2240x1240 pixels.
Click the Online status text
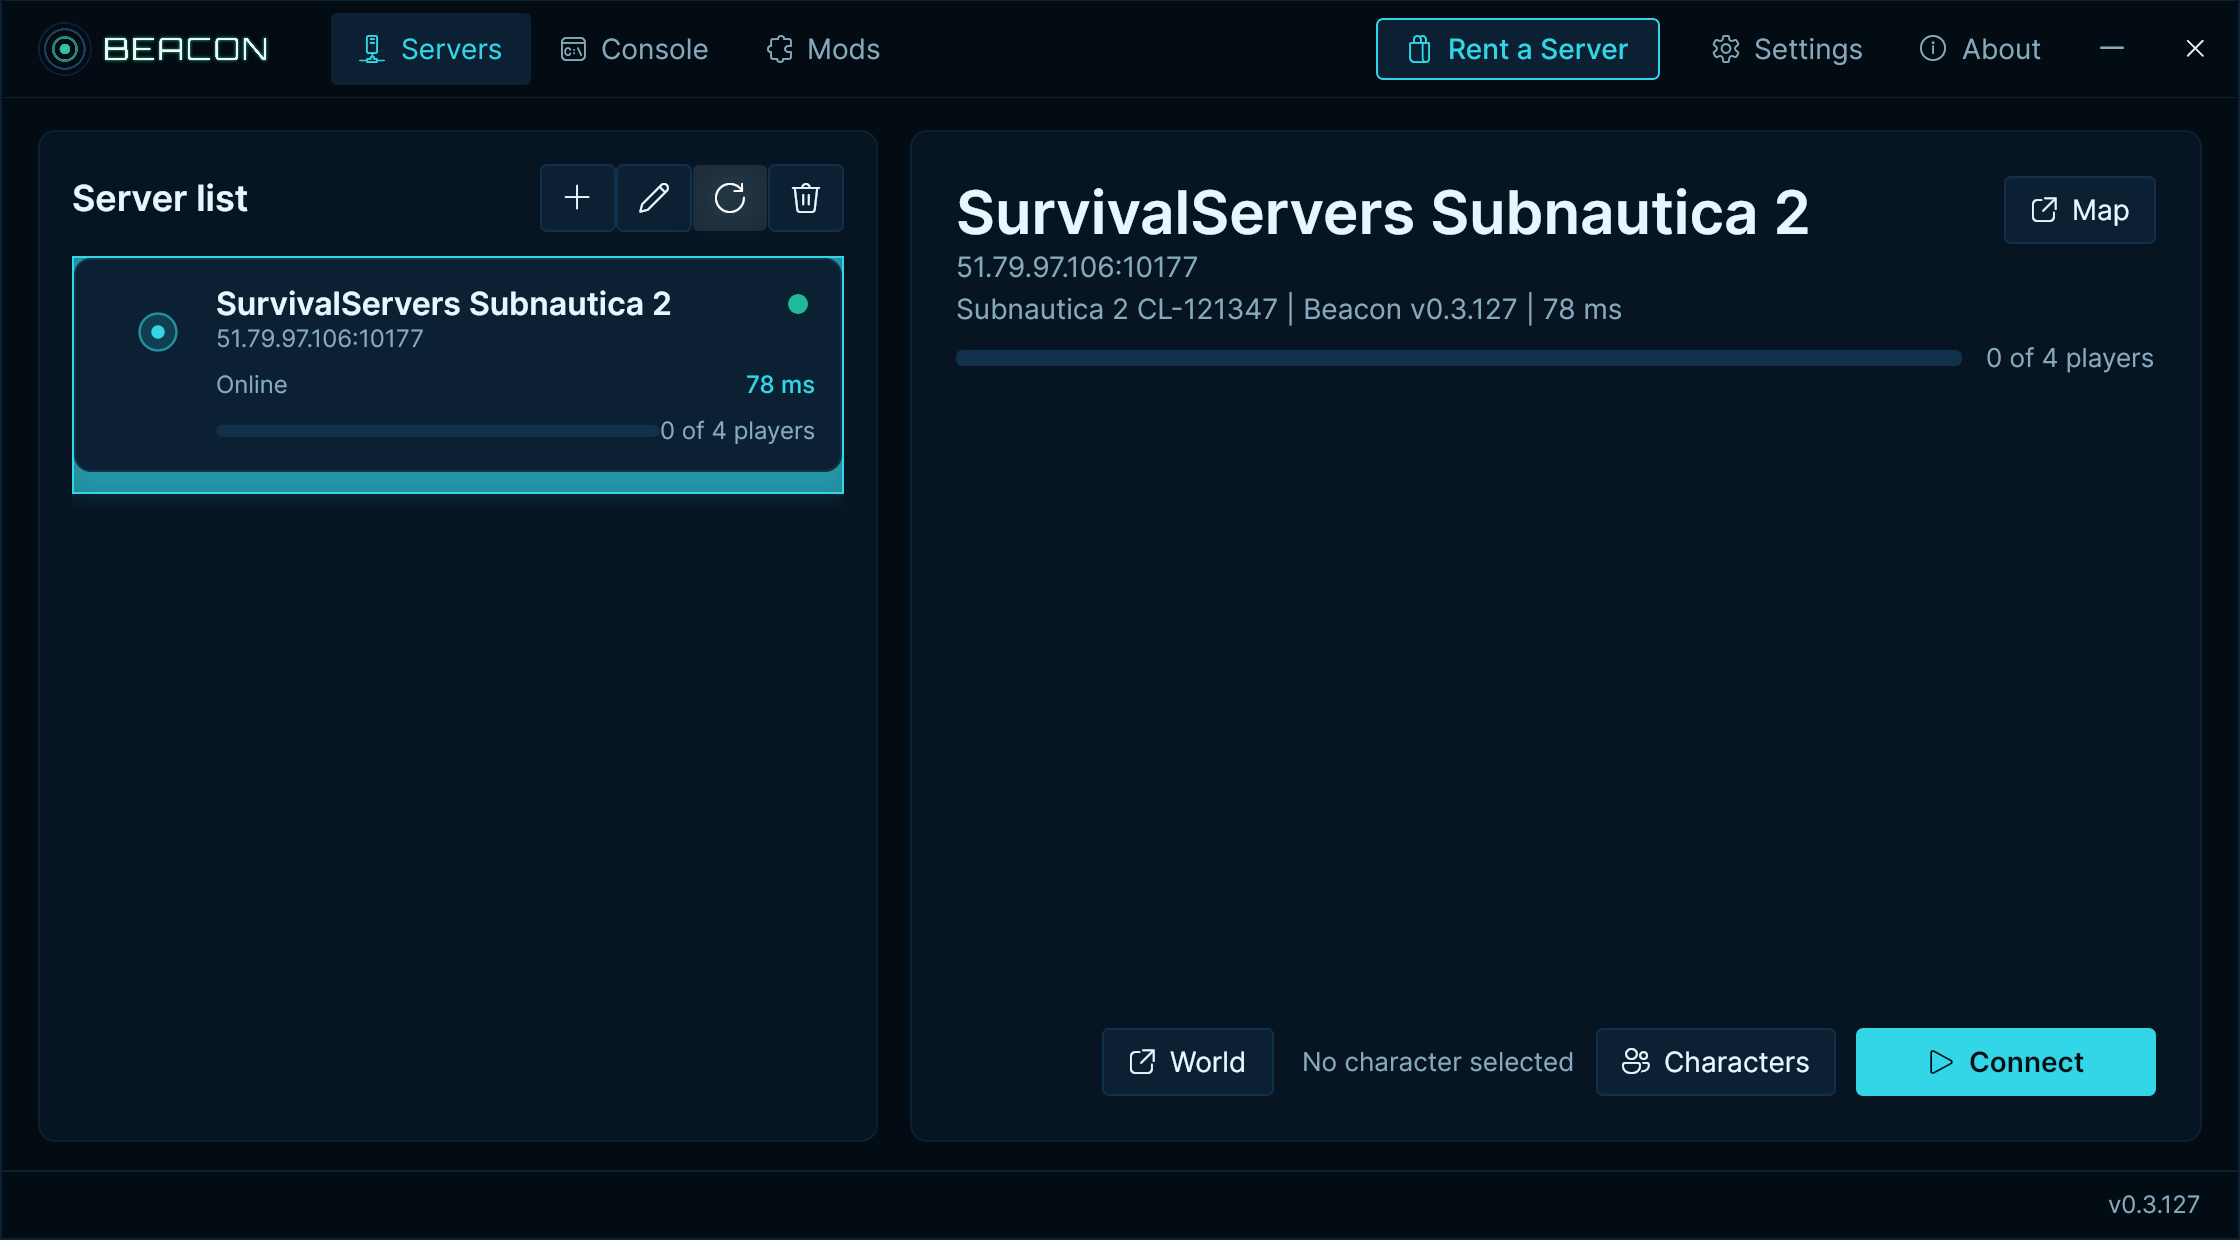tap(252, 385)
